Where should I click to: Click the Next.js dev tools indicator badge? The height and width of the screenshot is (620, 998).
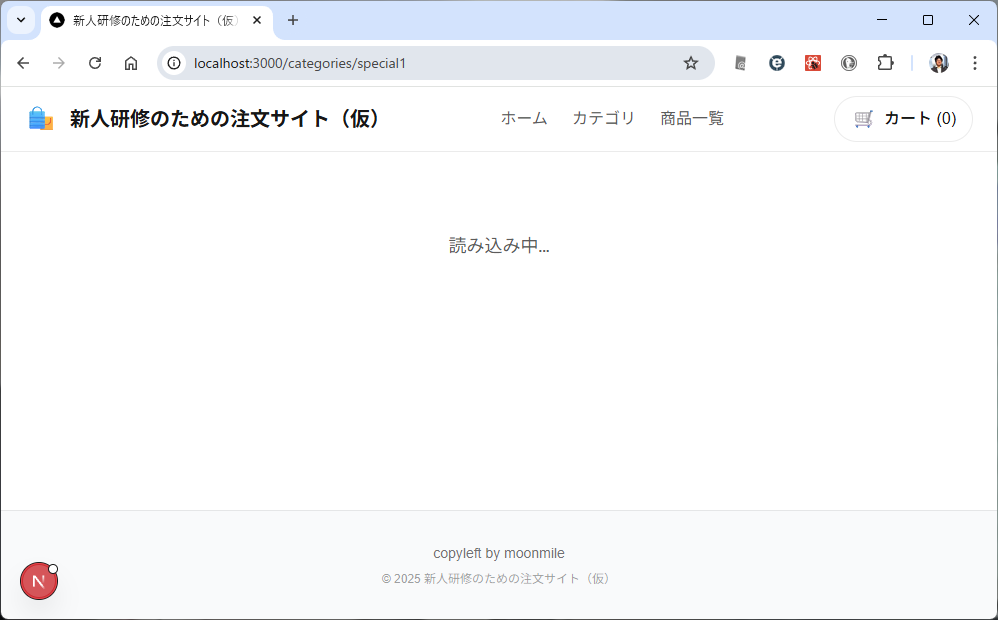pos(38,581)
